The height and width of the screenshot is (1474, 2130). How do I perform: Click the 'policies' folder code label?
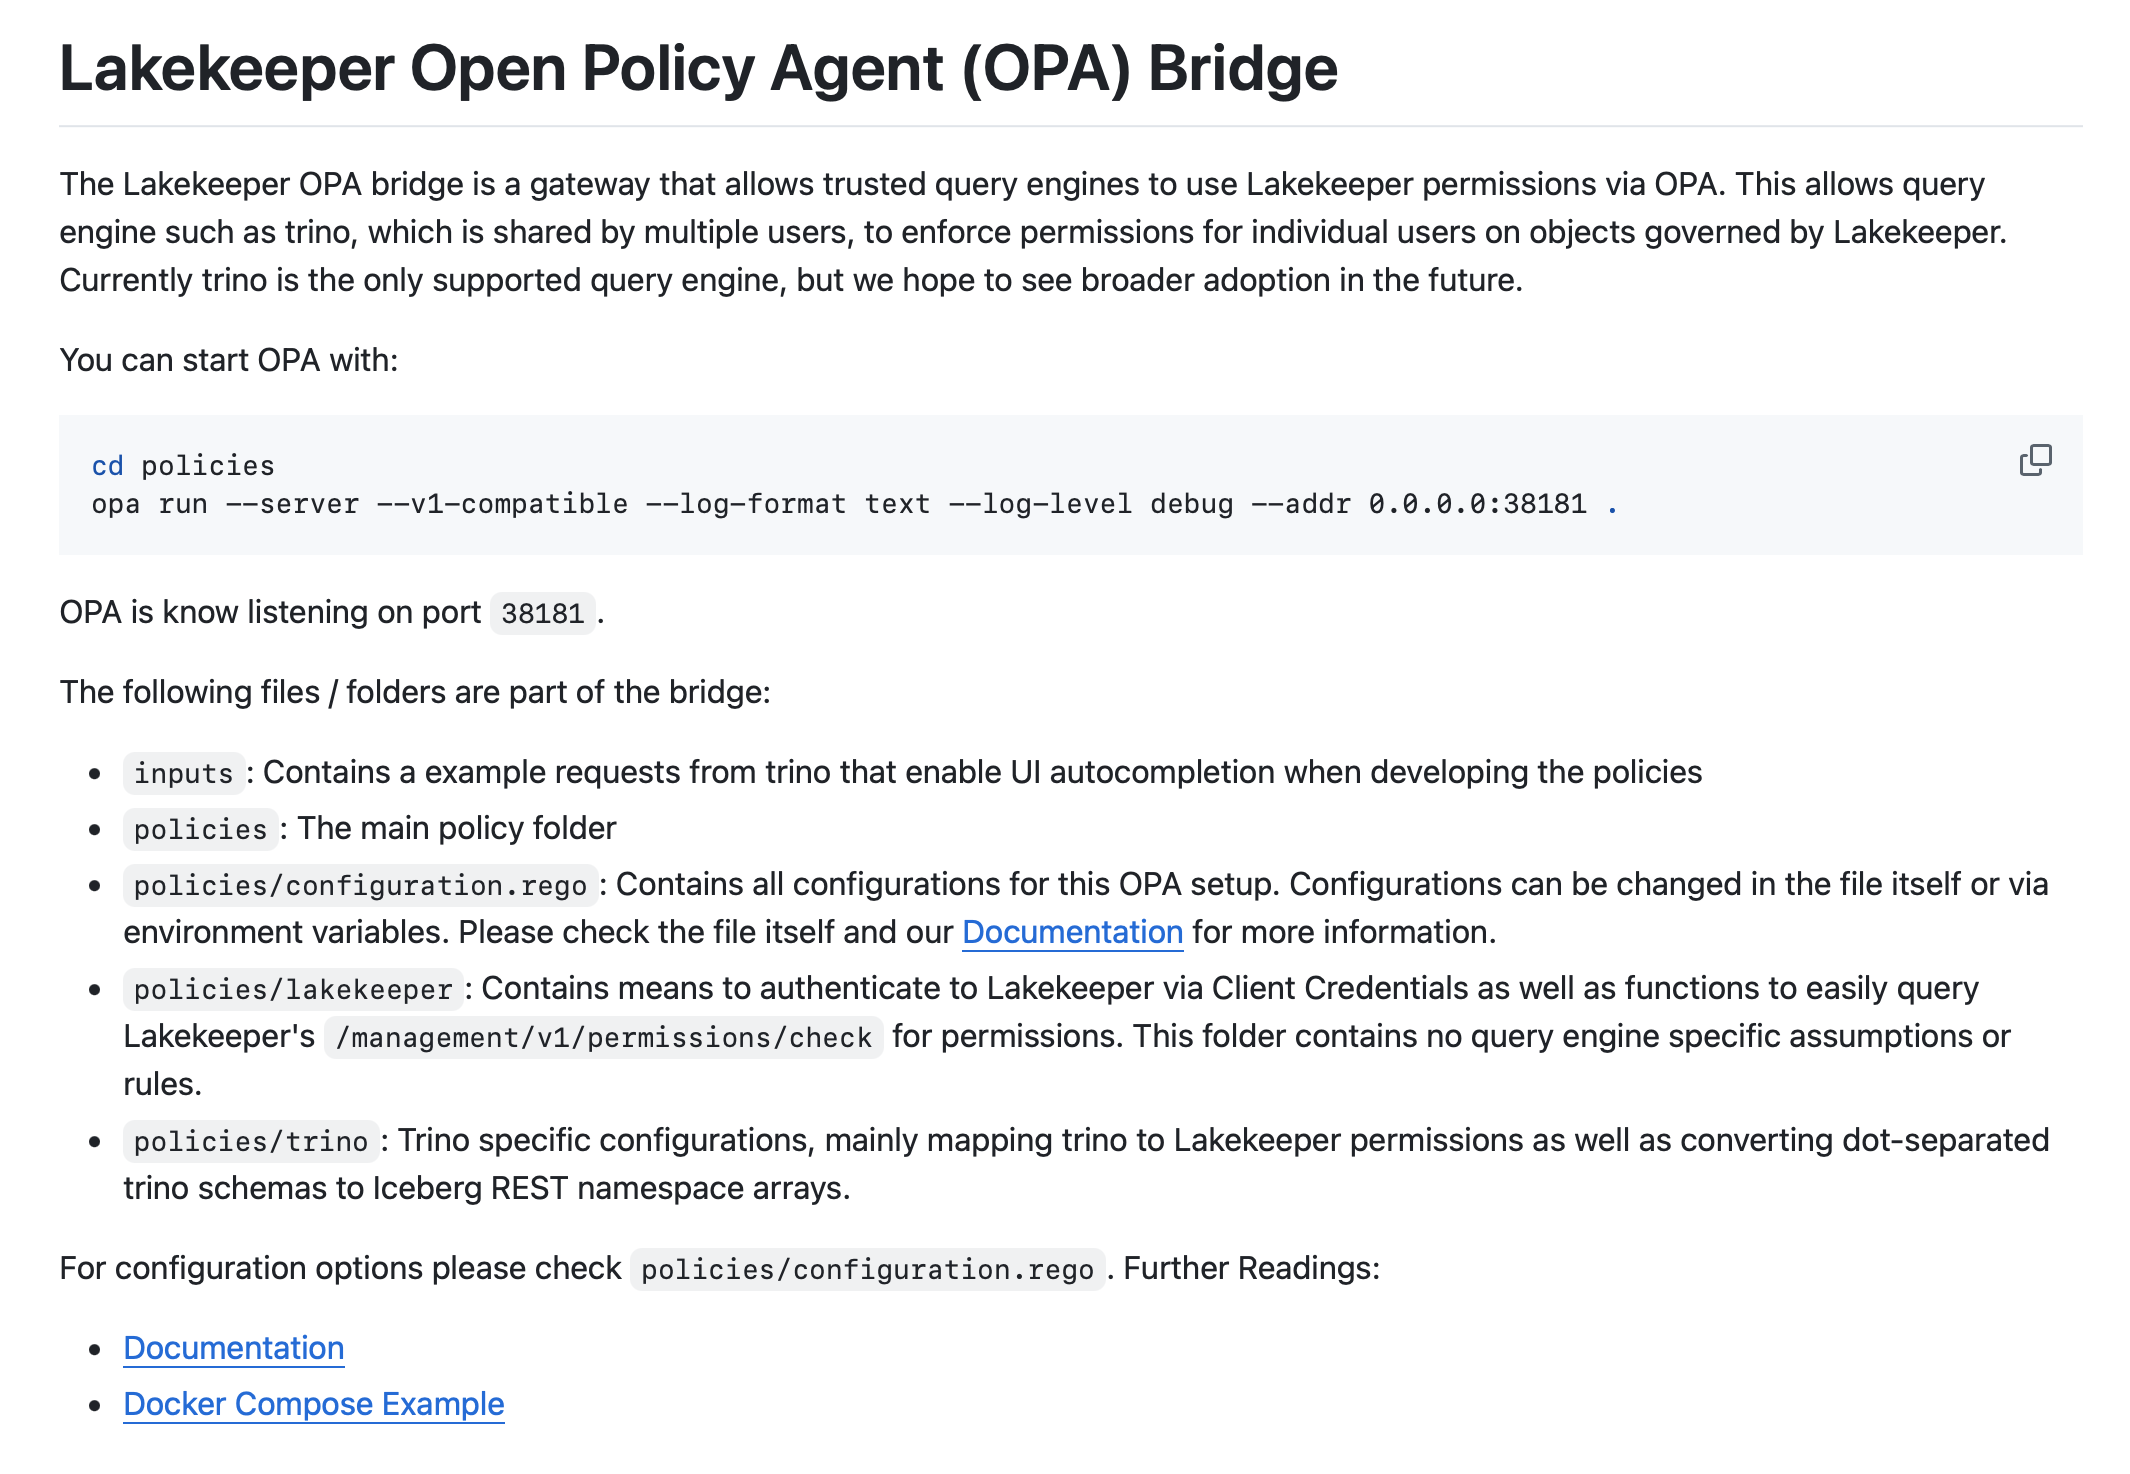(200, 829)
